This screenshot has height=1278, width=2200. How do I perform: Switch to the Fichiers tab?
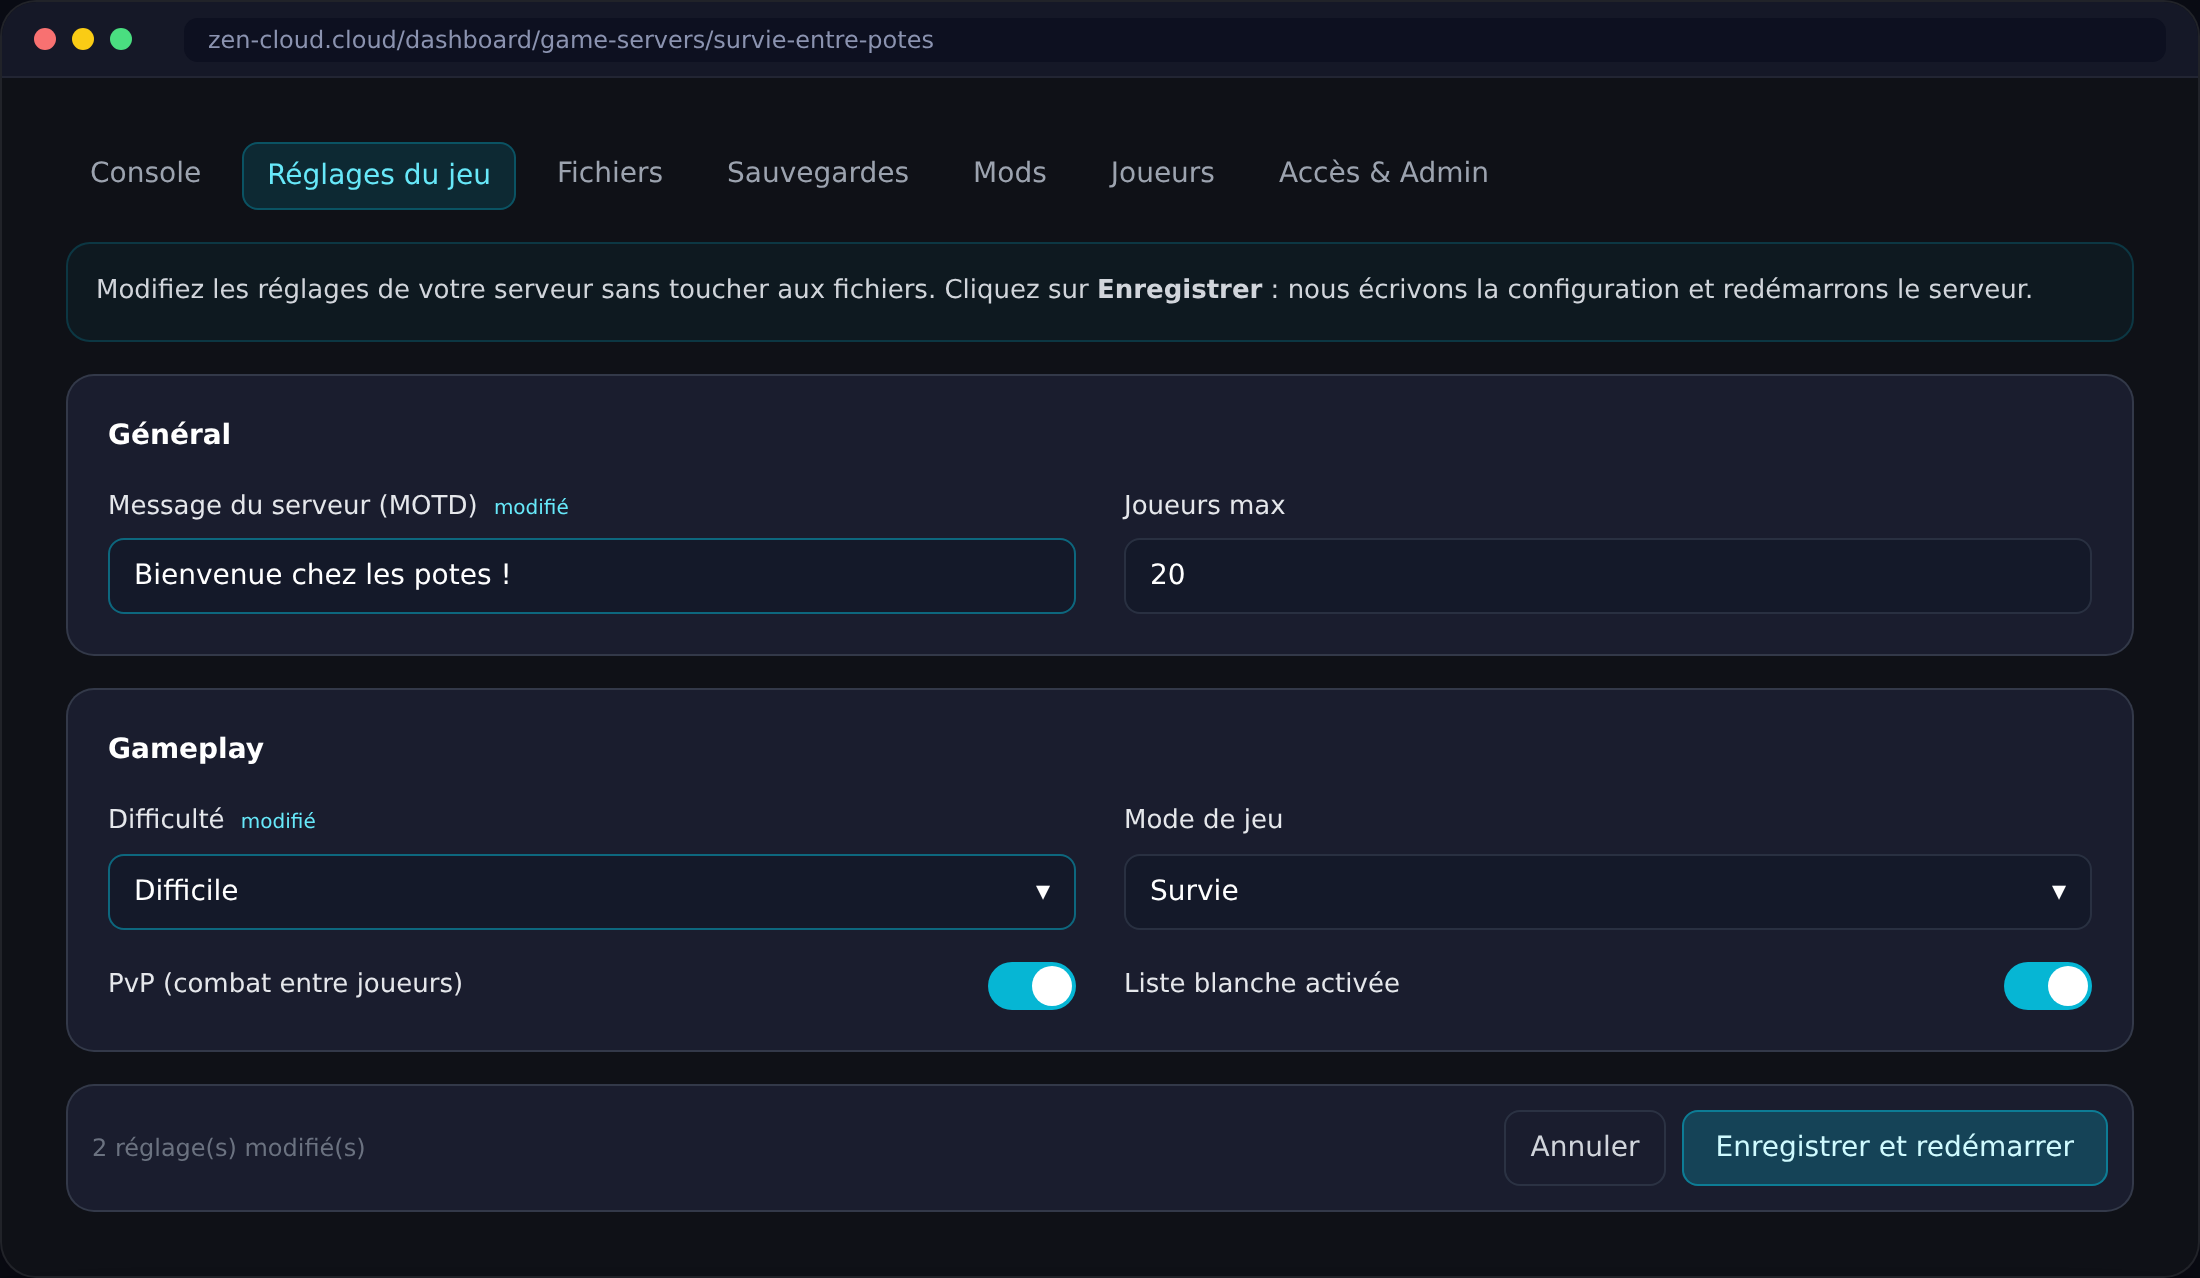tap(609, 173)
